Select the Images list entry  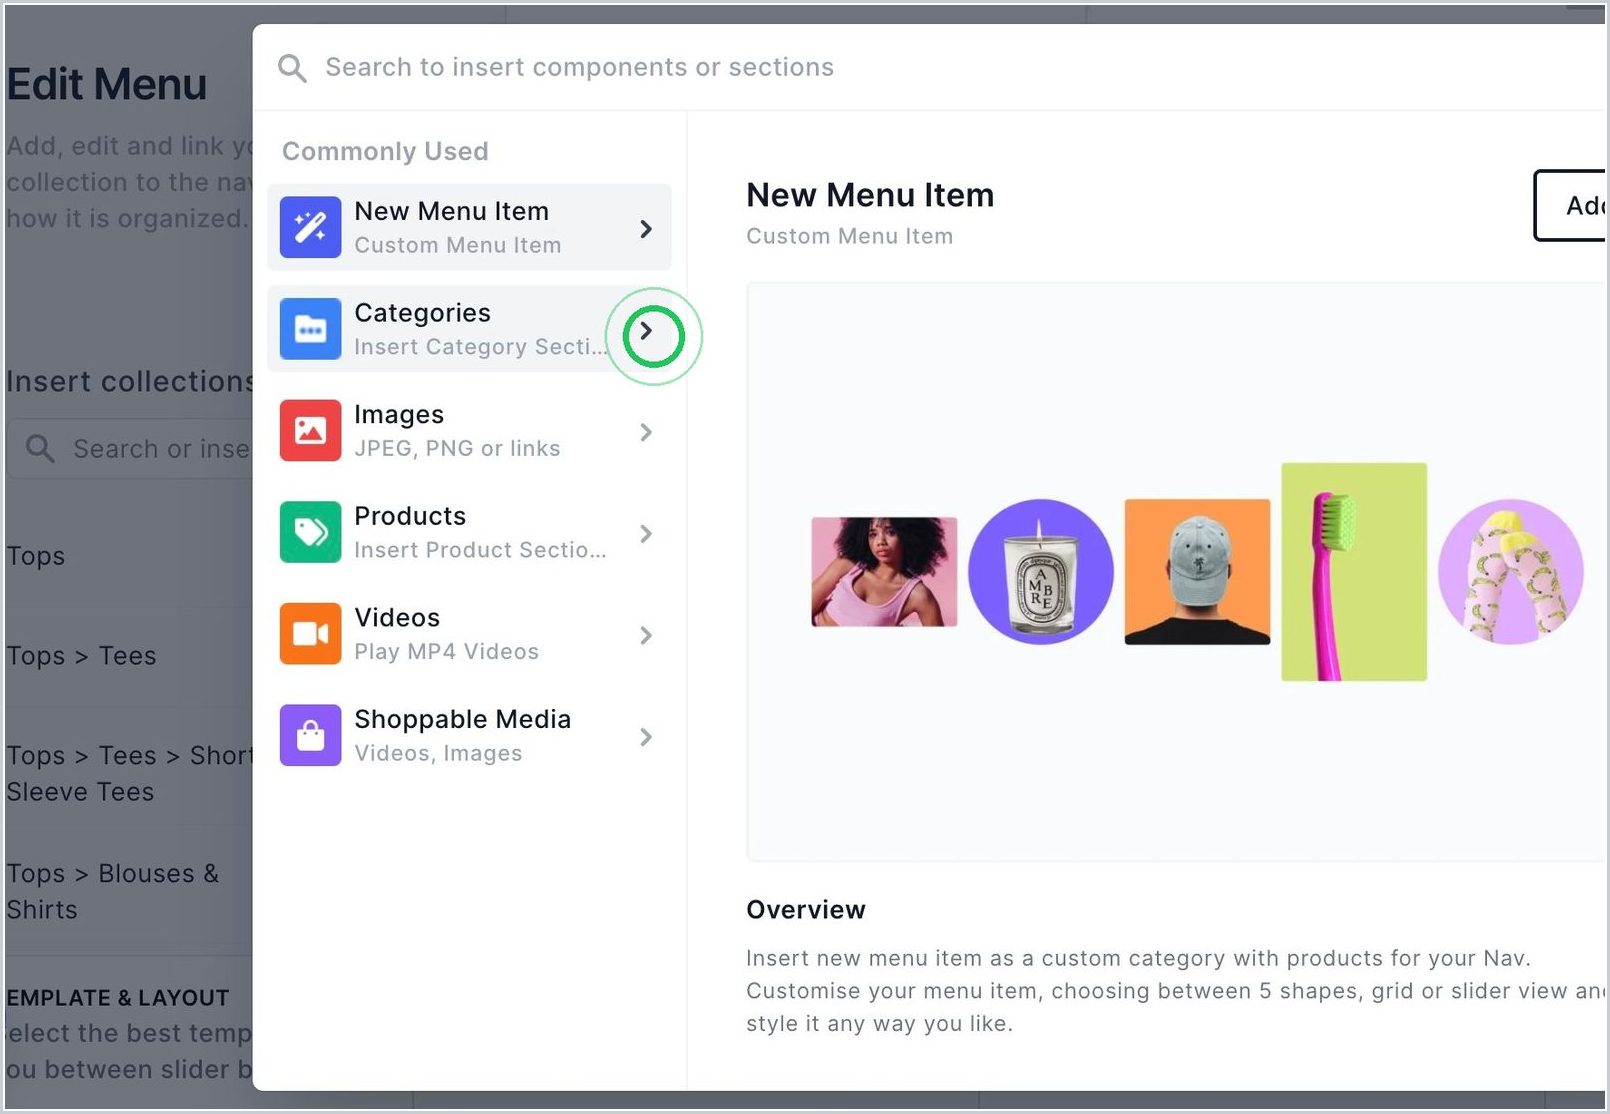pos(469,431)
